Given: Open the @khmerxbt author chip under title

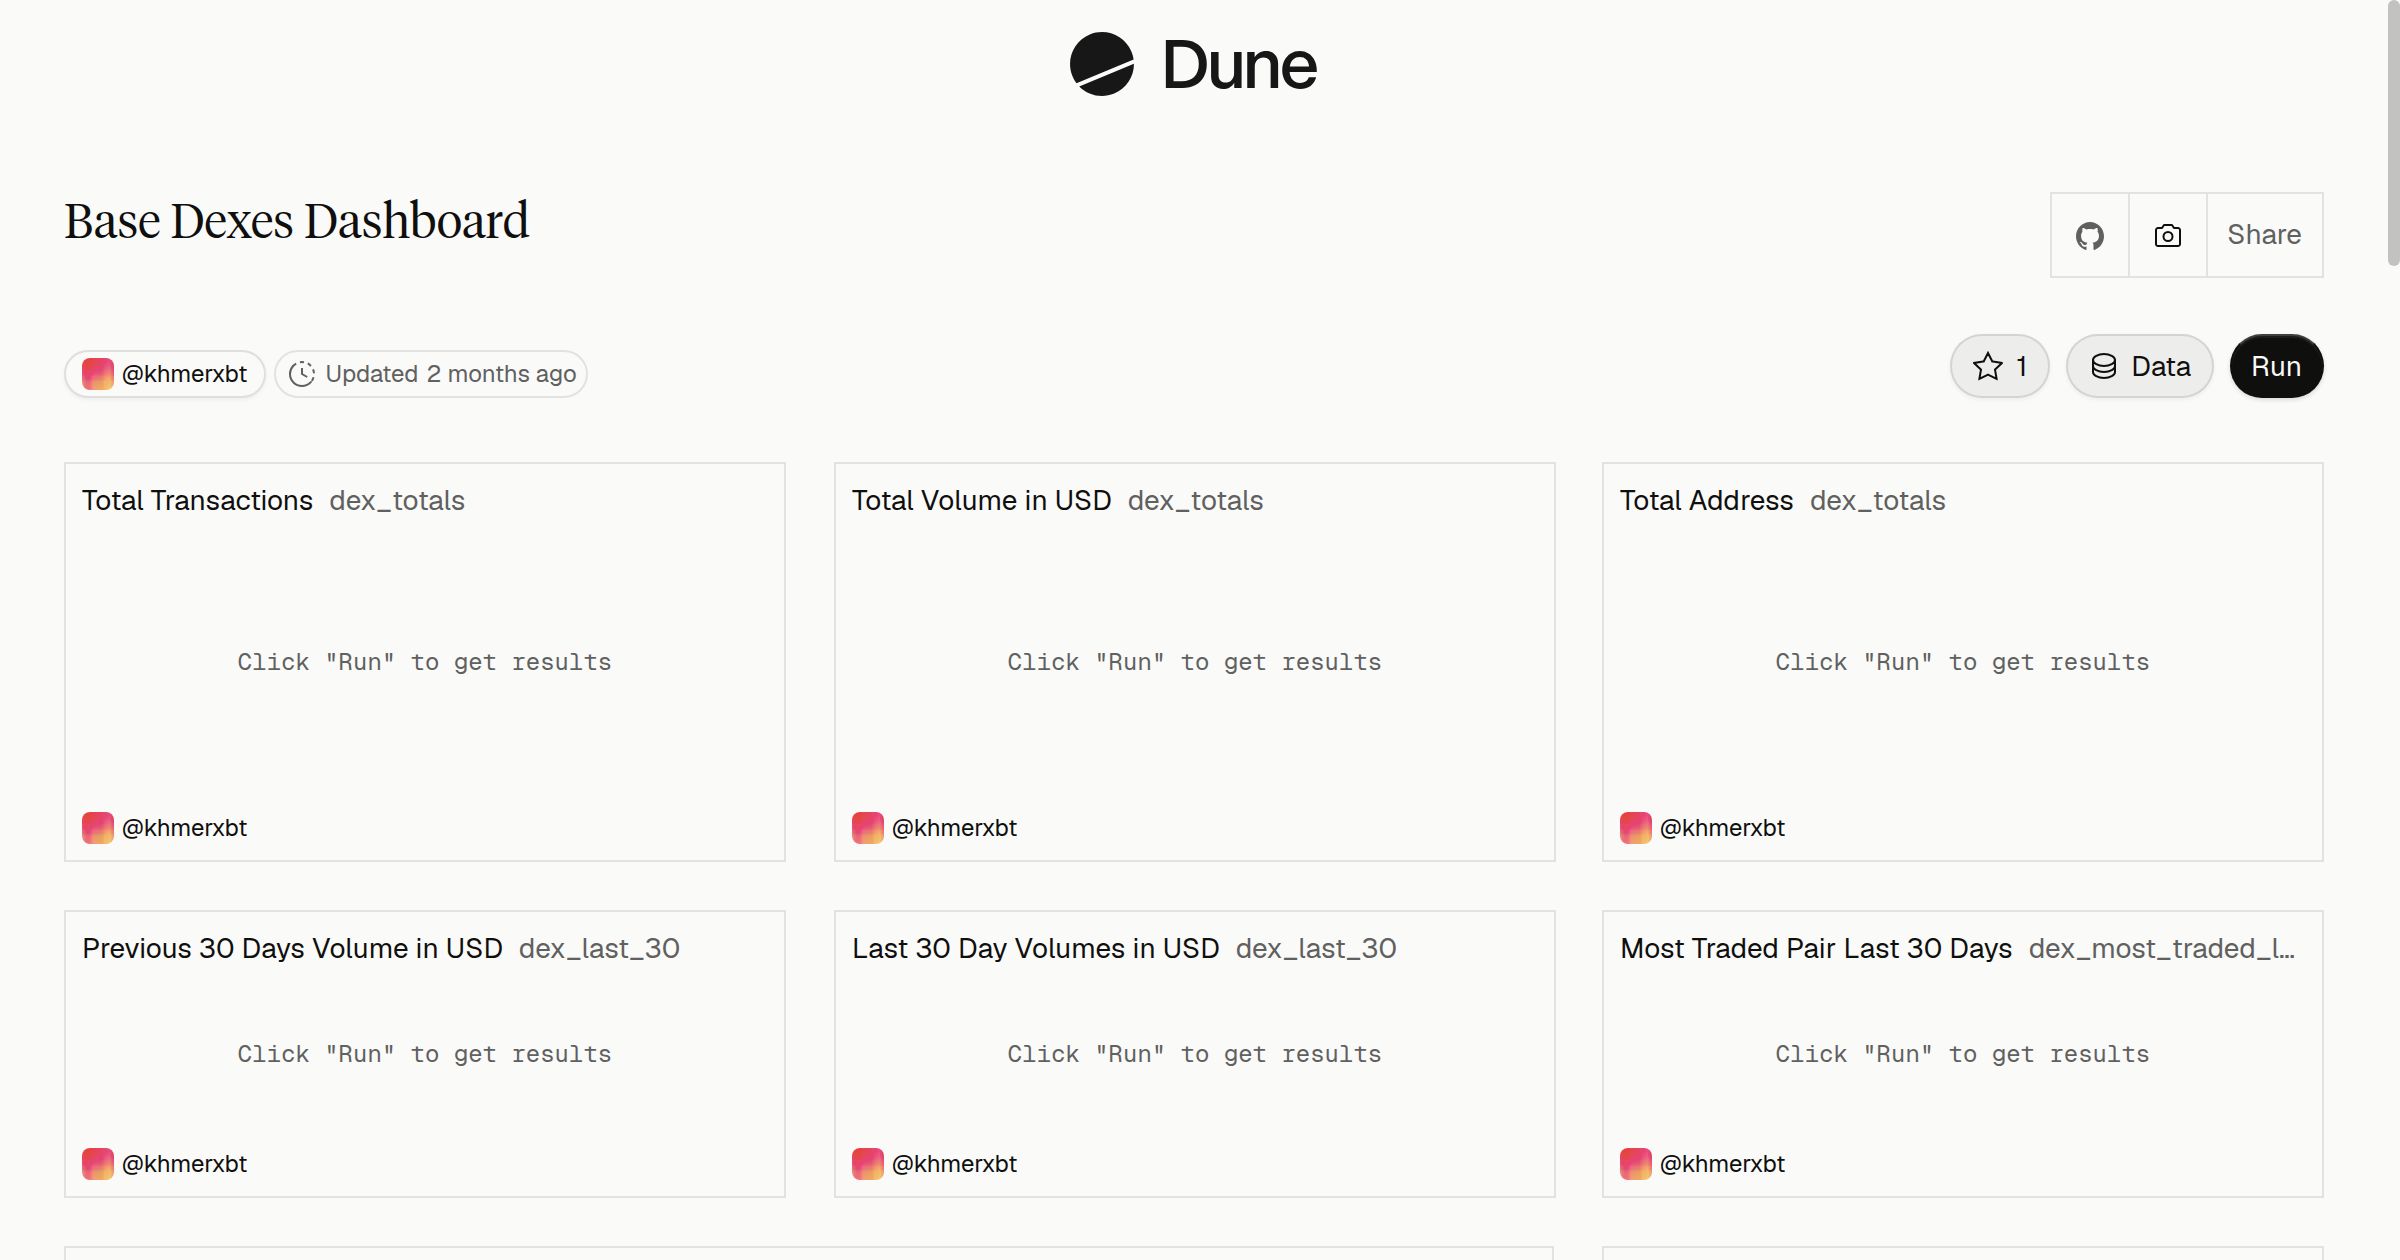Looking at the screenshot, I should pyautogui.click(x=165, y=374).
